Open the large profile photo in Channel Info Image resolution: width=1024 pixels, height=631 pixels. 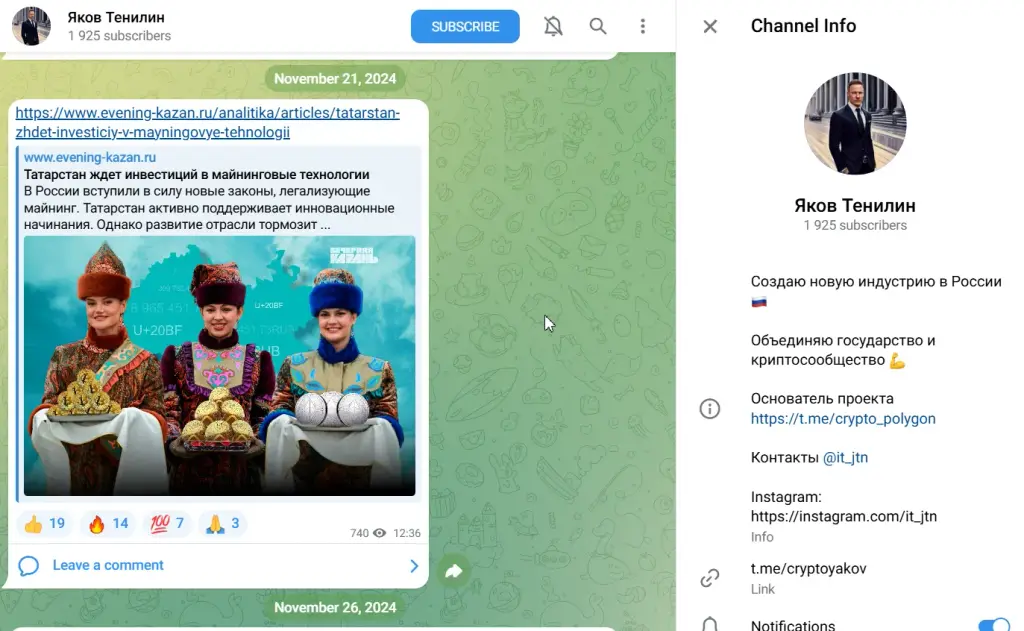point(855,123)
